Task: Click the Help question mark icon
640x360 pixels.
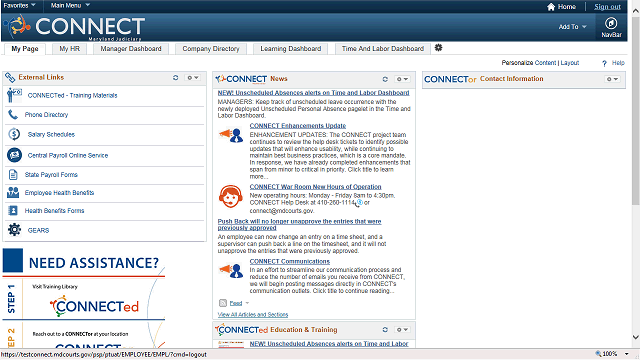Action: (x=604, y=63)
